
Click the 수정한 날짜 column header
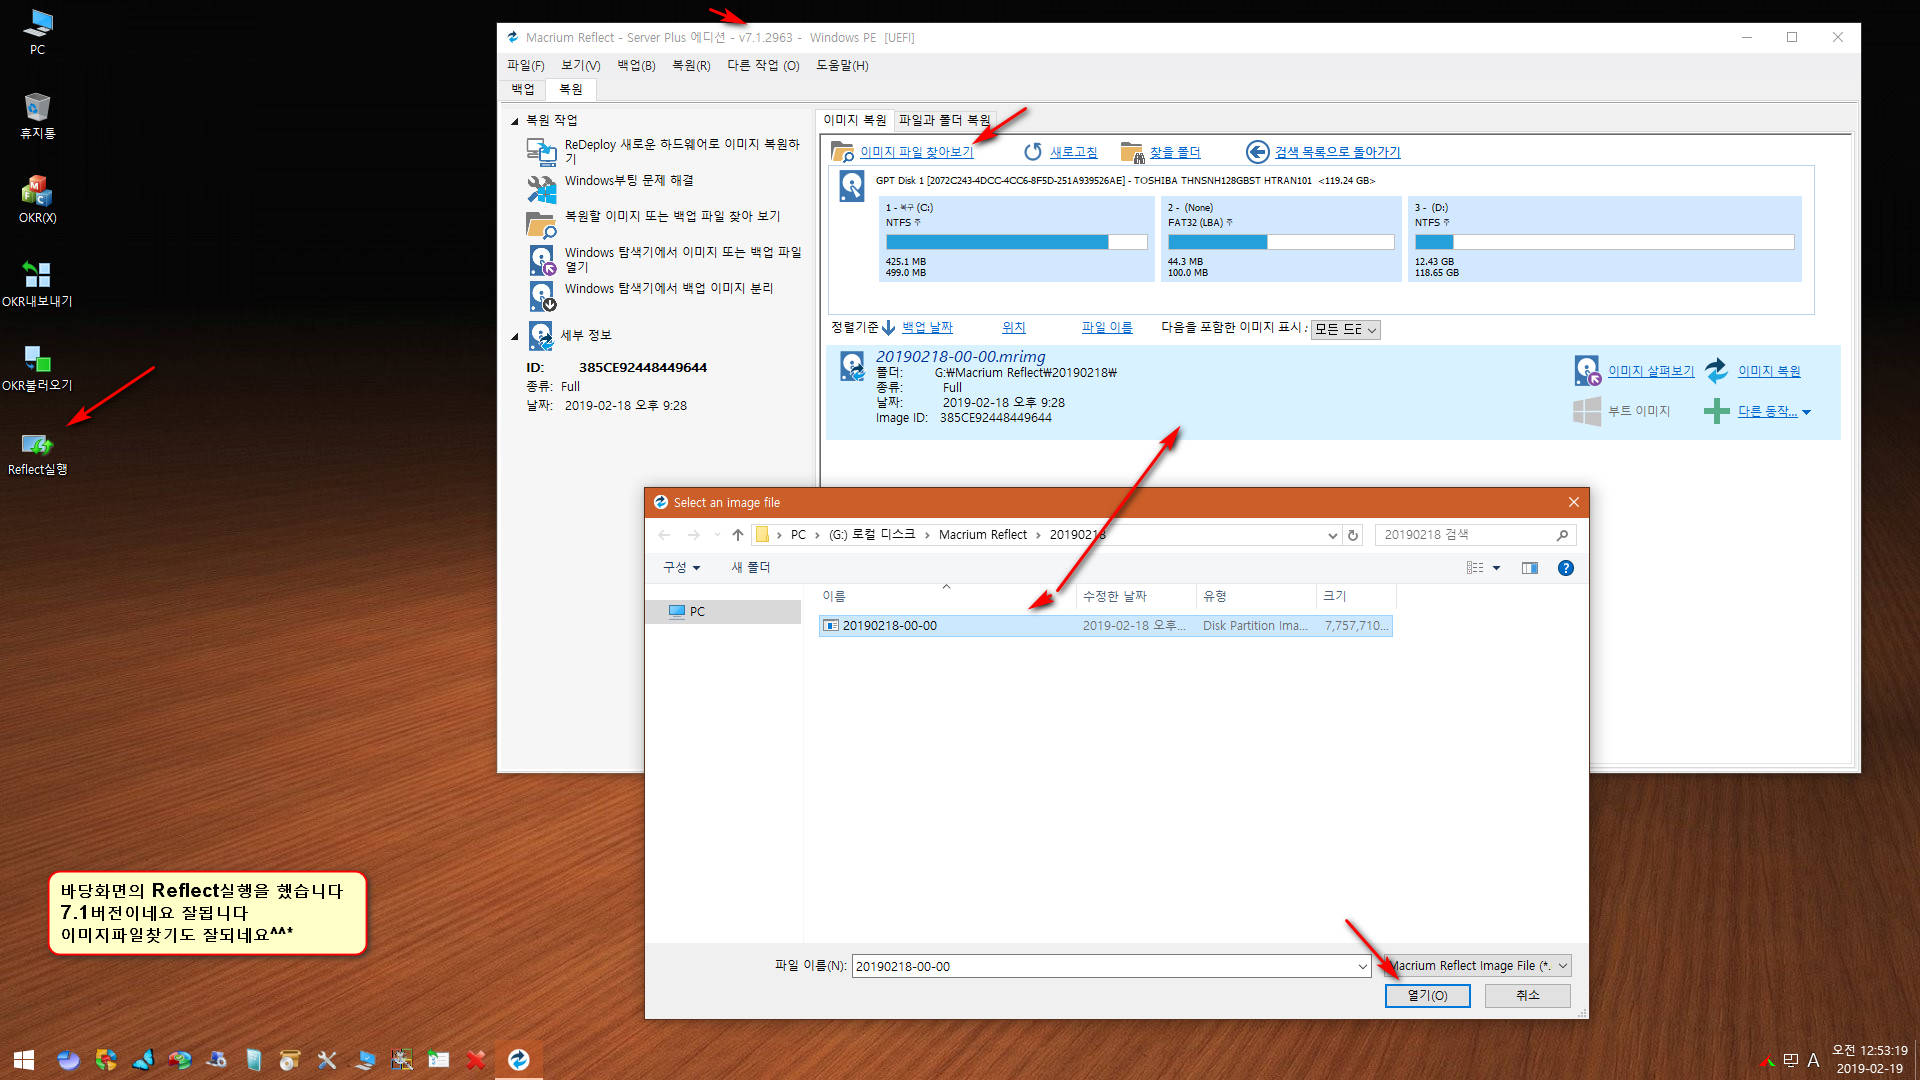(x=1136, y=596)
